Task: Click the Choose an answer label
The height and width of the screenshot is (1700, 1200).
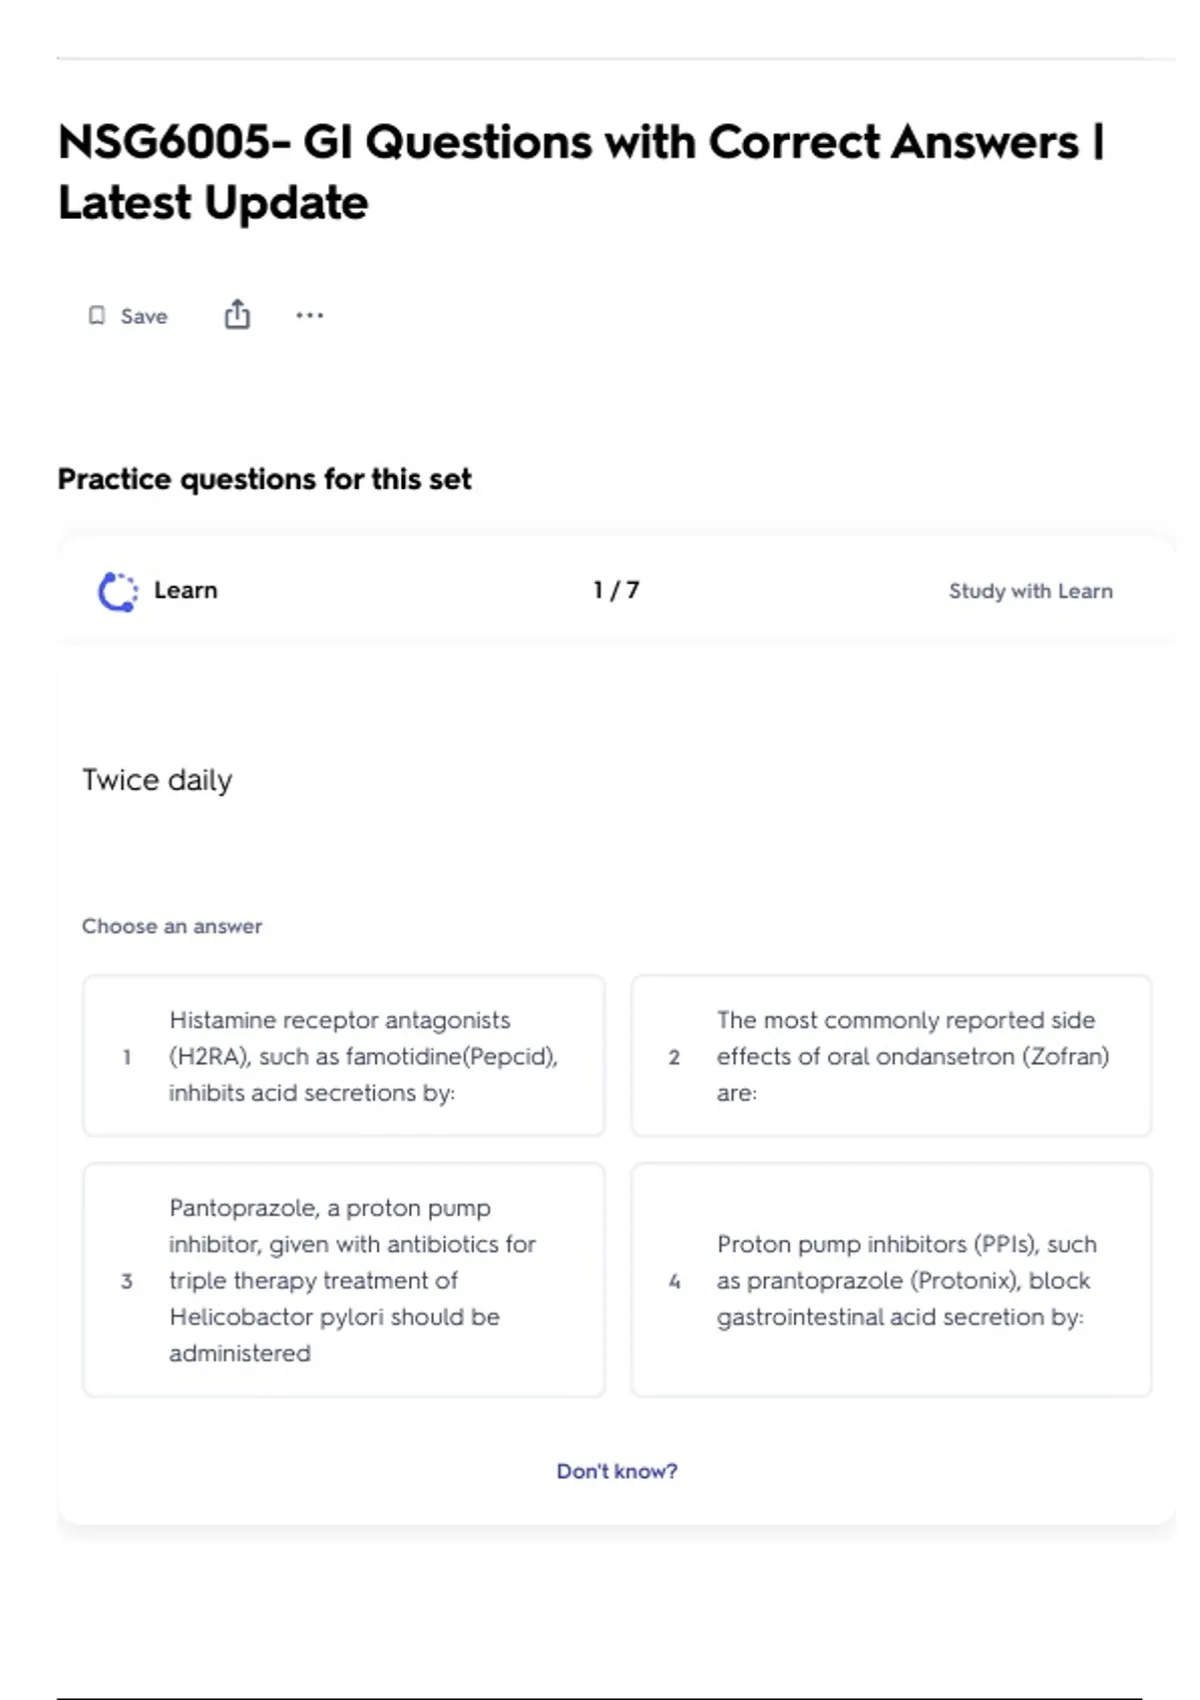Action: 172,926
